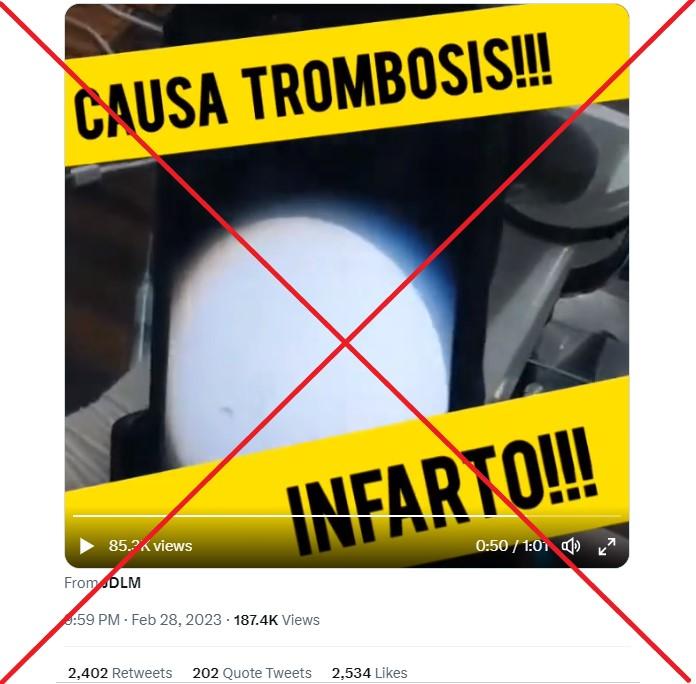Click the video progress bar near its end
The height and width of the screenshot is (684, 696).
point(613,516)
